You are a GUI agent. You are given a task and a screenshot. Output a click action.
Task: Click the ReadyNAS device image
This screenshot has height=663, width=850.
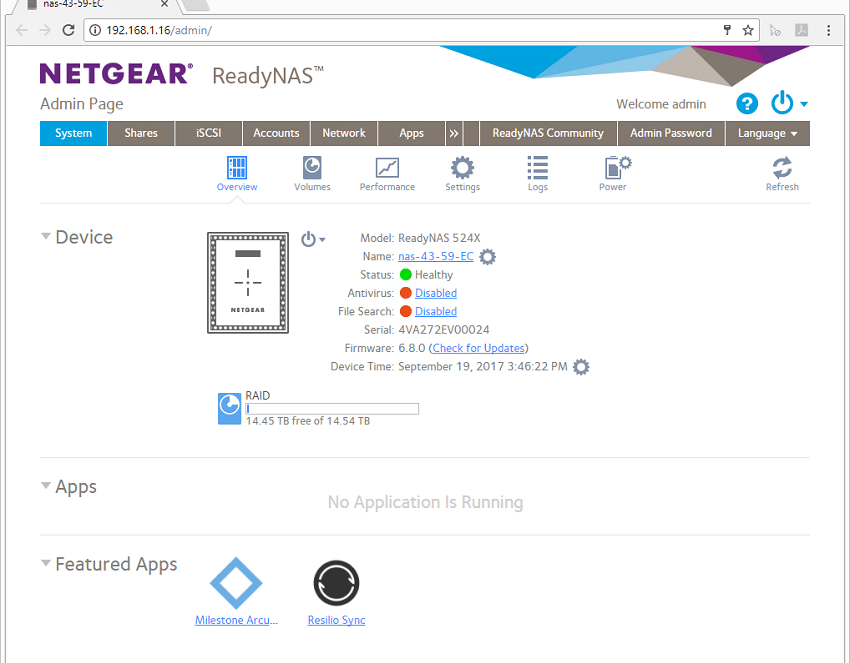tap(248, 282)
